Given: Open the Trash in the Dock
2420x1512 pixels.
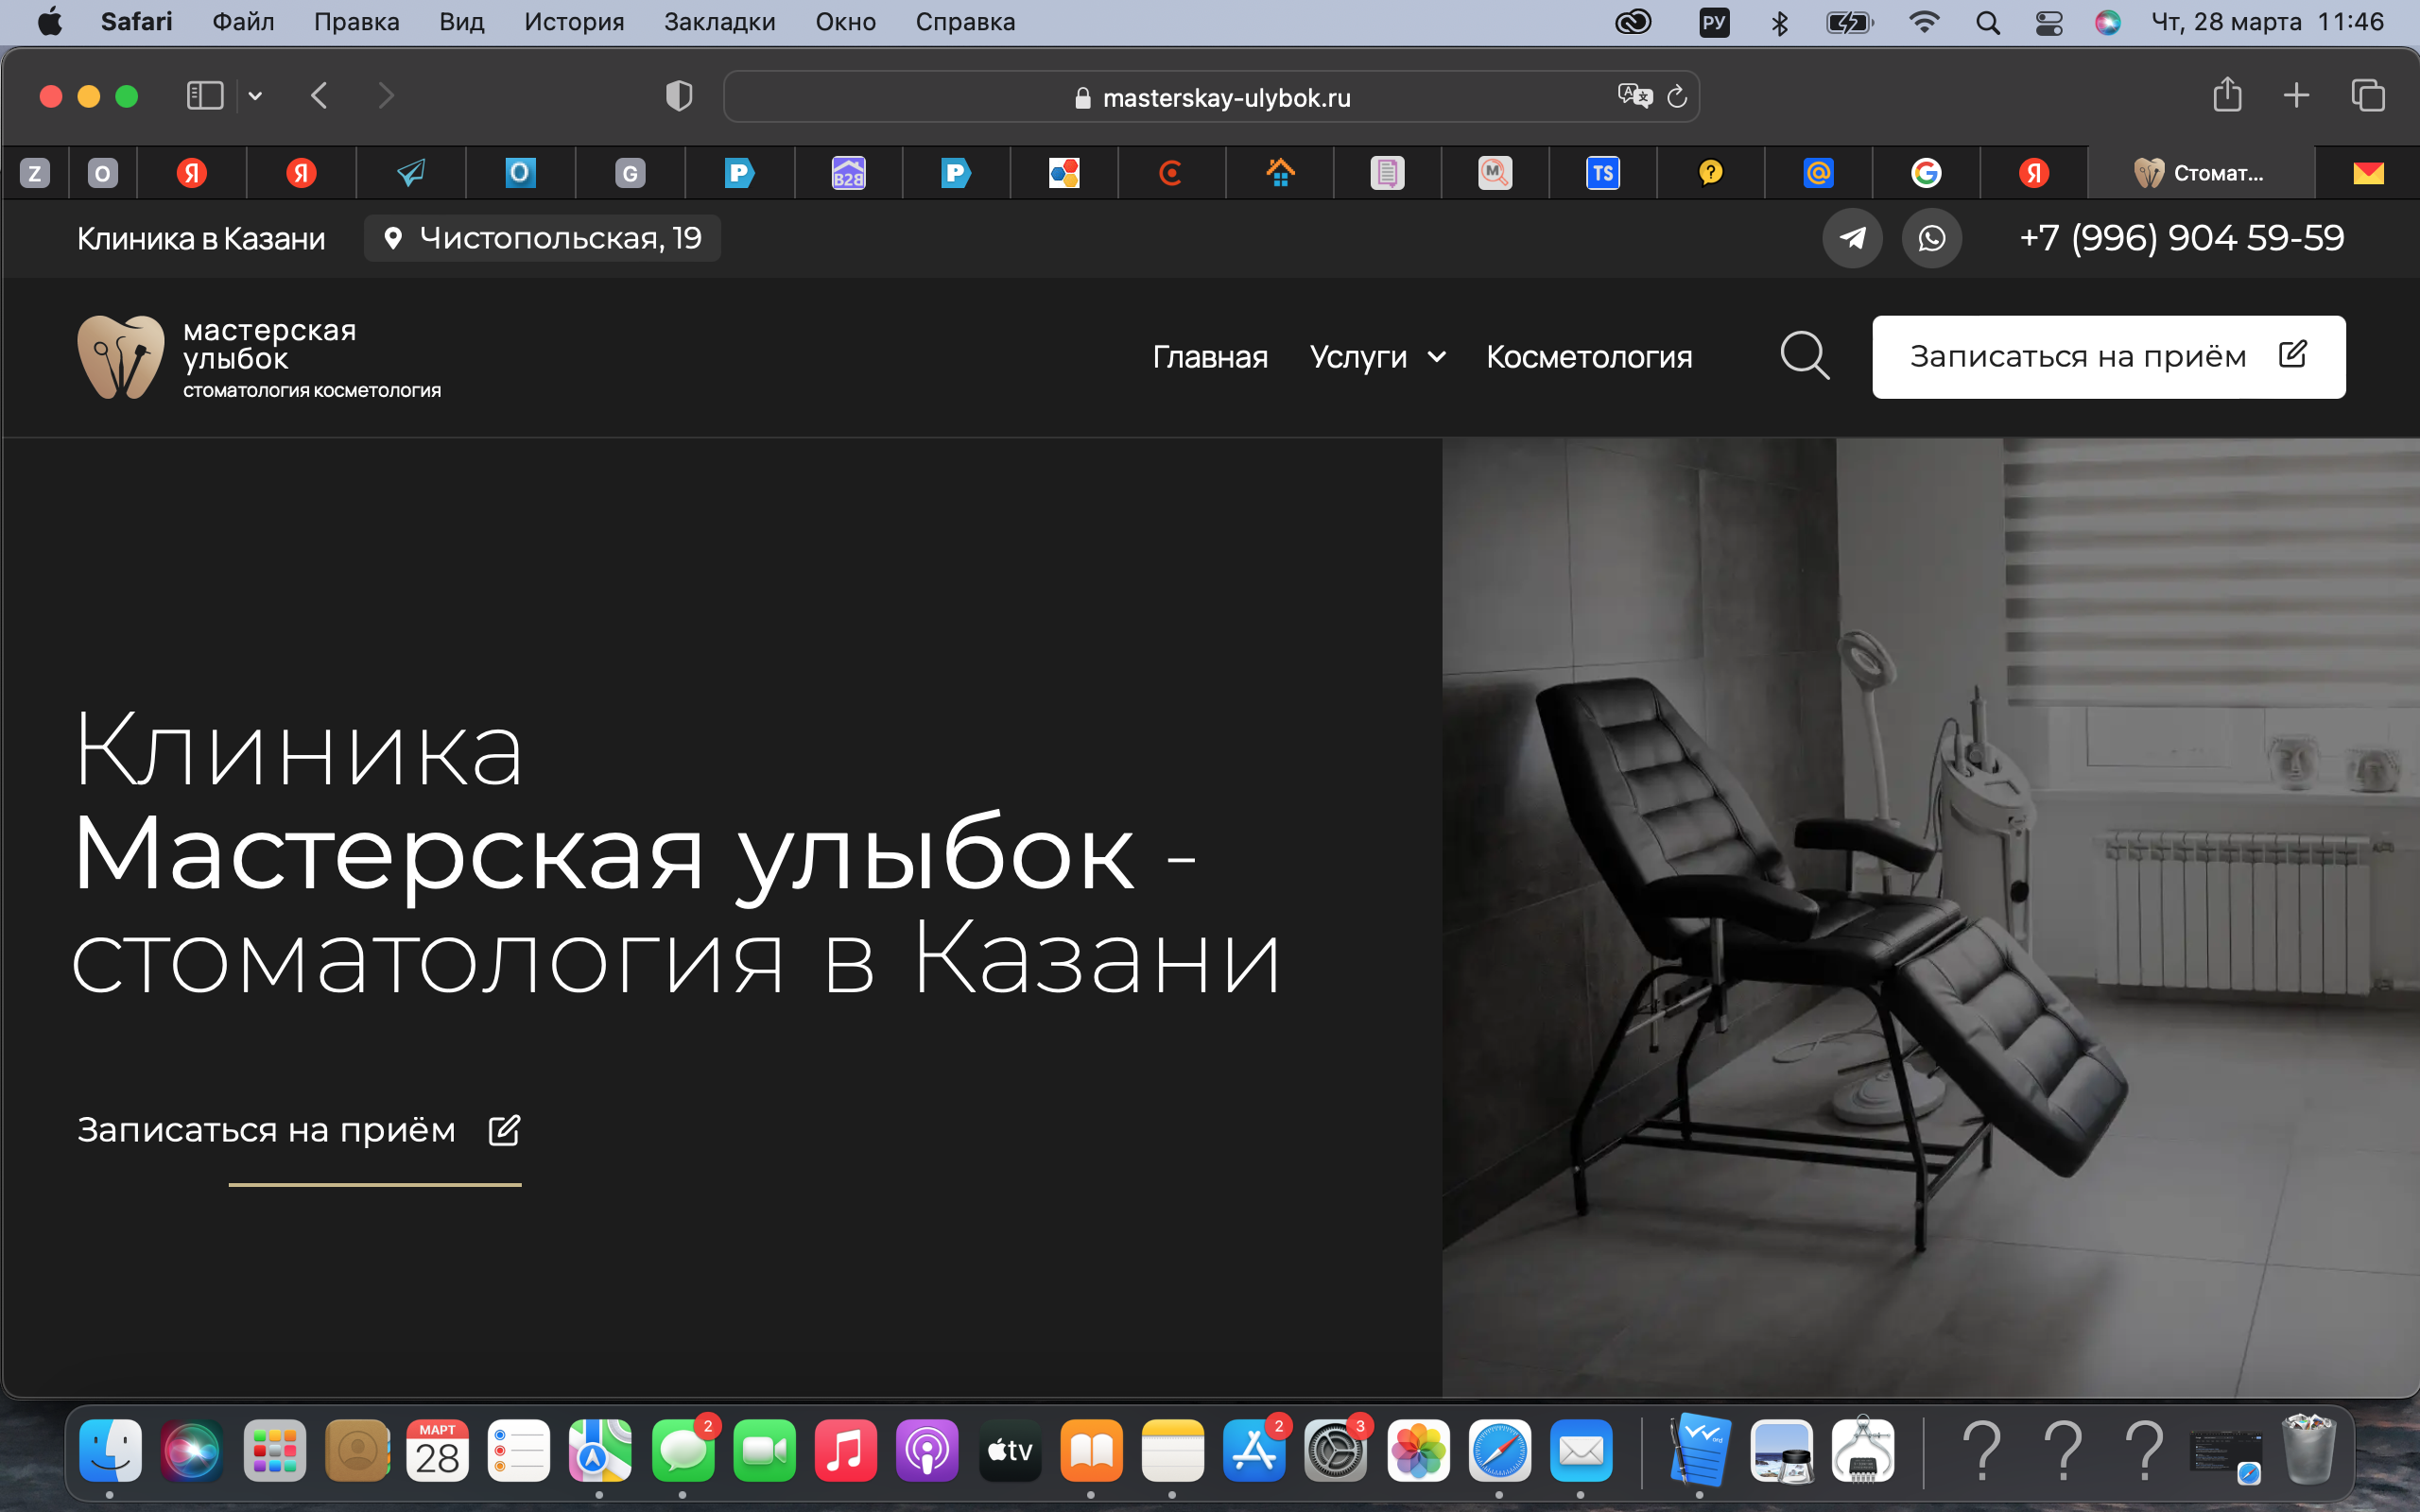Looking at the screenshot, I should click(x=2309, y=1449).
